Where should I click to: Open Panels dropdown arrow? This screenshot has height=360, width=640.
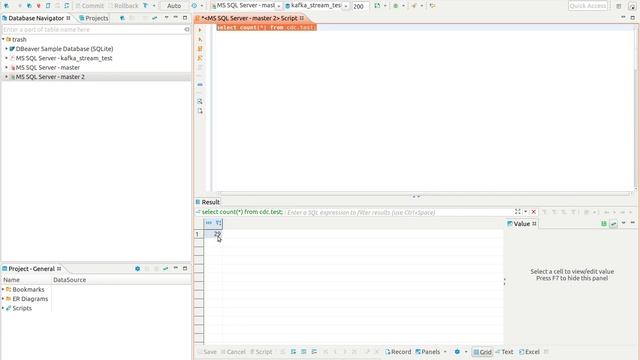point(445,352)
